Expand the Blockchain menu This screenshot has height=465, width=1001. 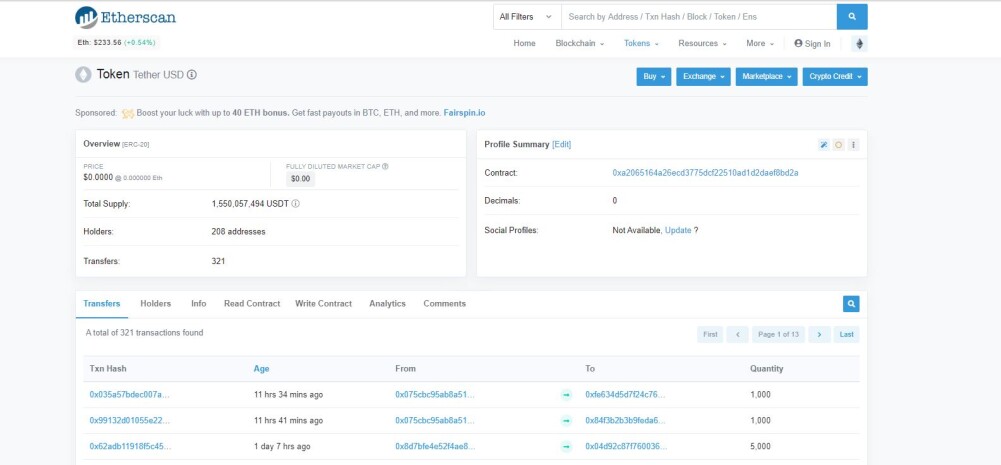pyautogui.click(x=580, y=43)
